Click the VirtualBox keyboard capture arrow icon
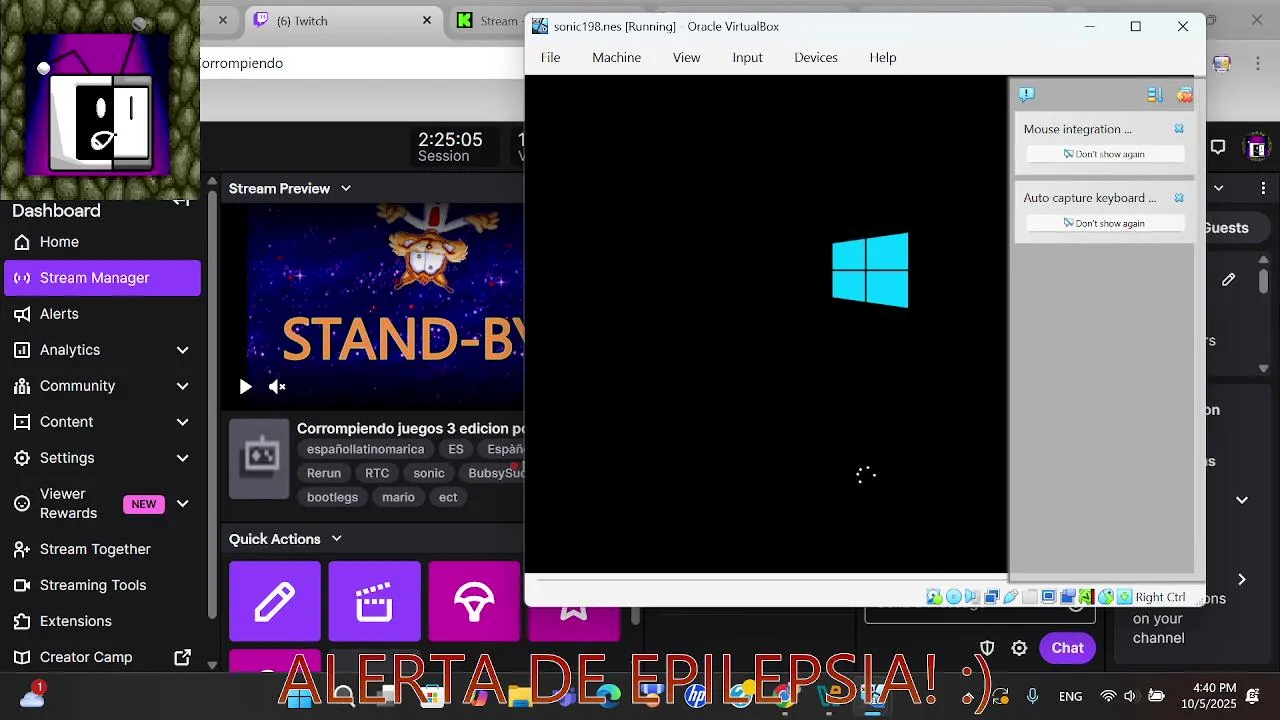 [1125, 597]
